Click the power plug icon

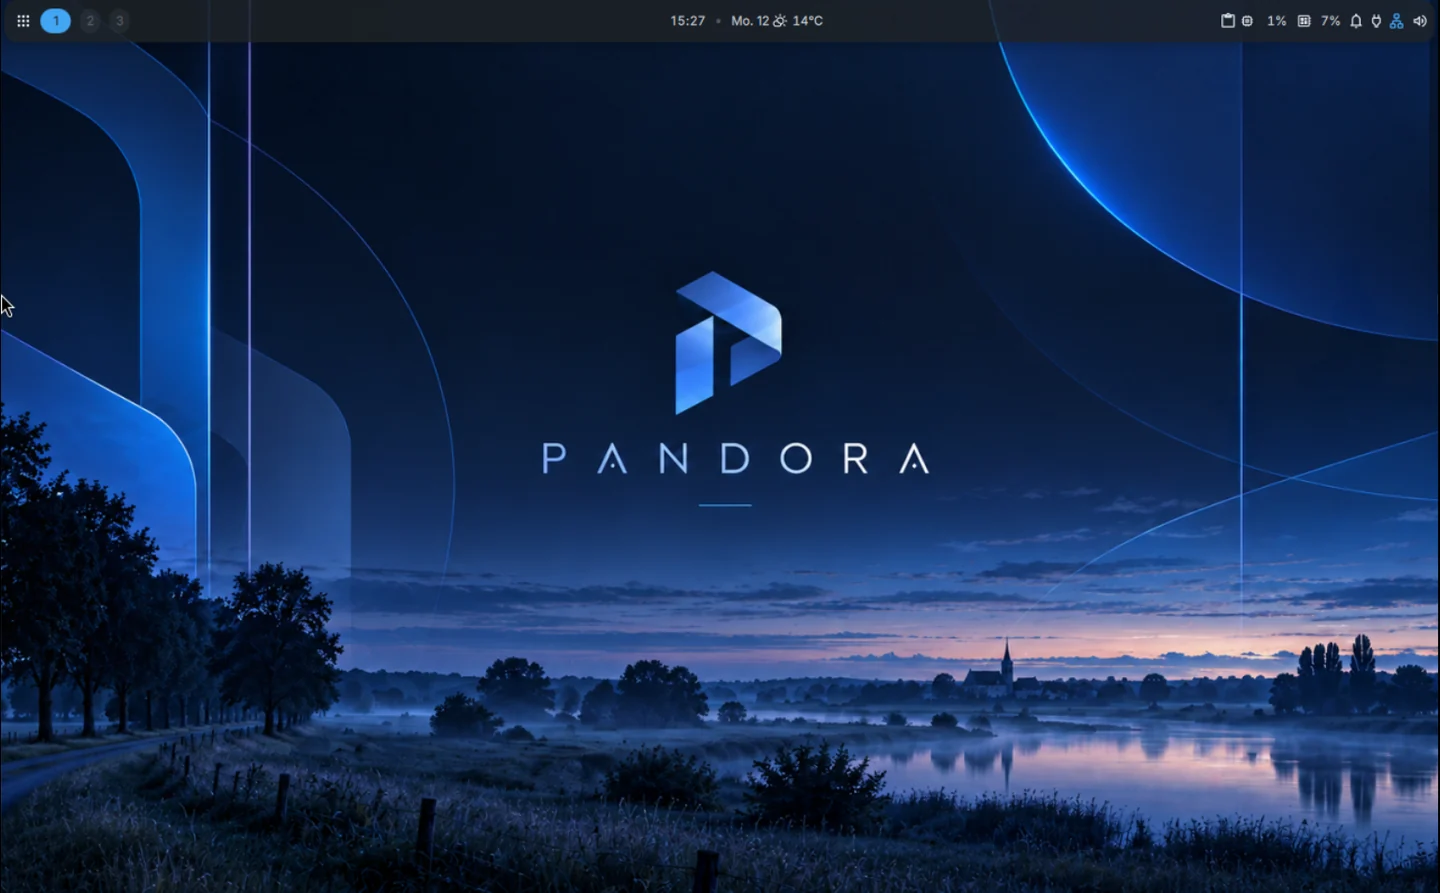(x=1376, y=20)
